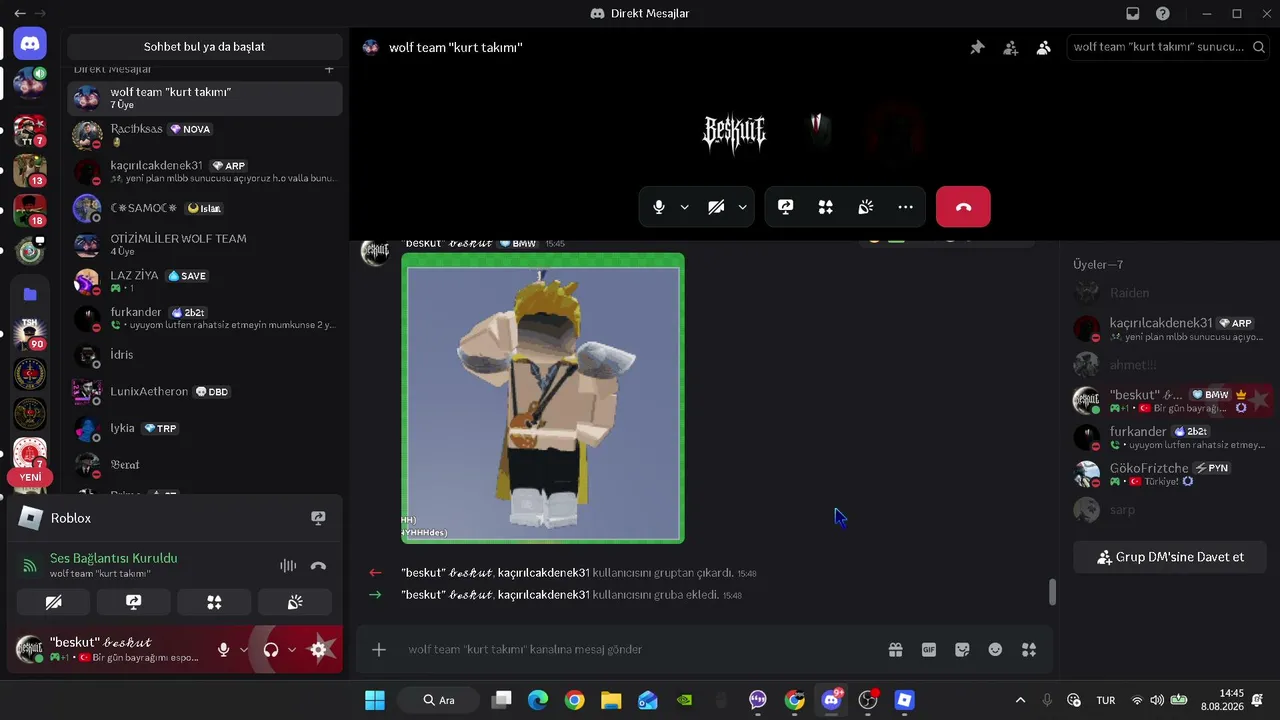Expand camera options in call controls

[742, 207]
